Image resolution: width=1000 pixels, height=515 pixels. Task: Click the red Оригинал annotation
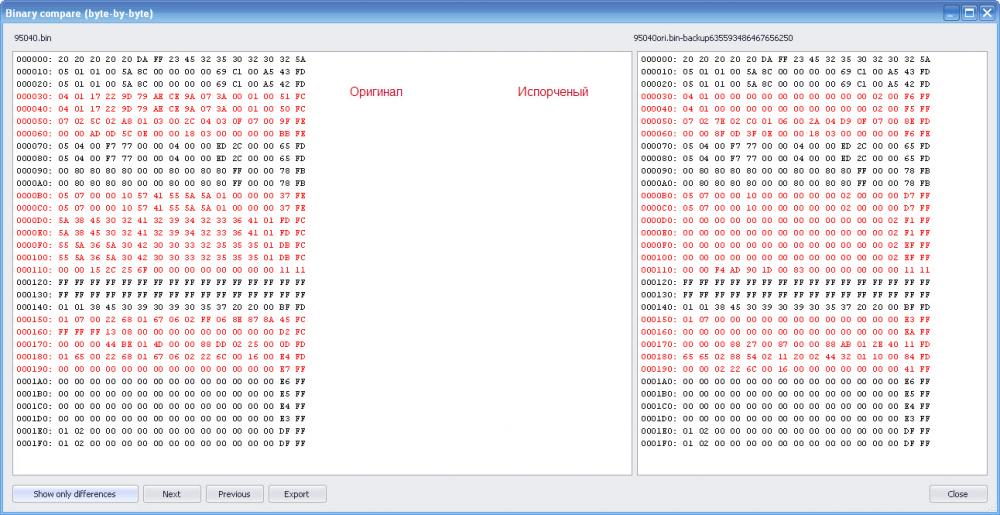coord(376,92)
